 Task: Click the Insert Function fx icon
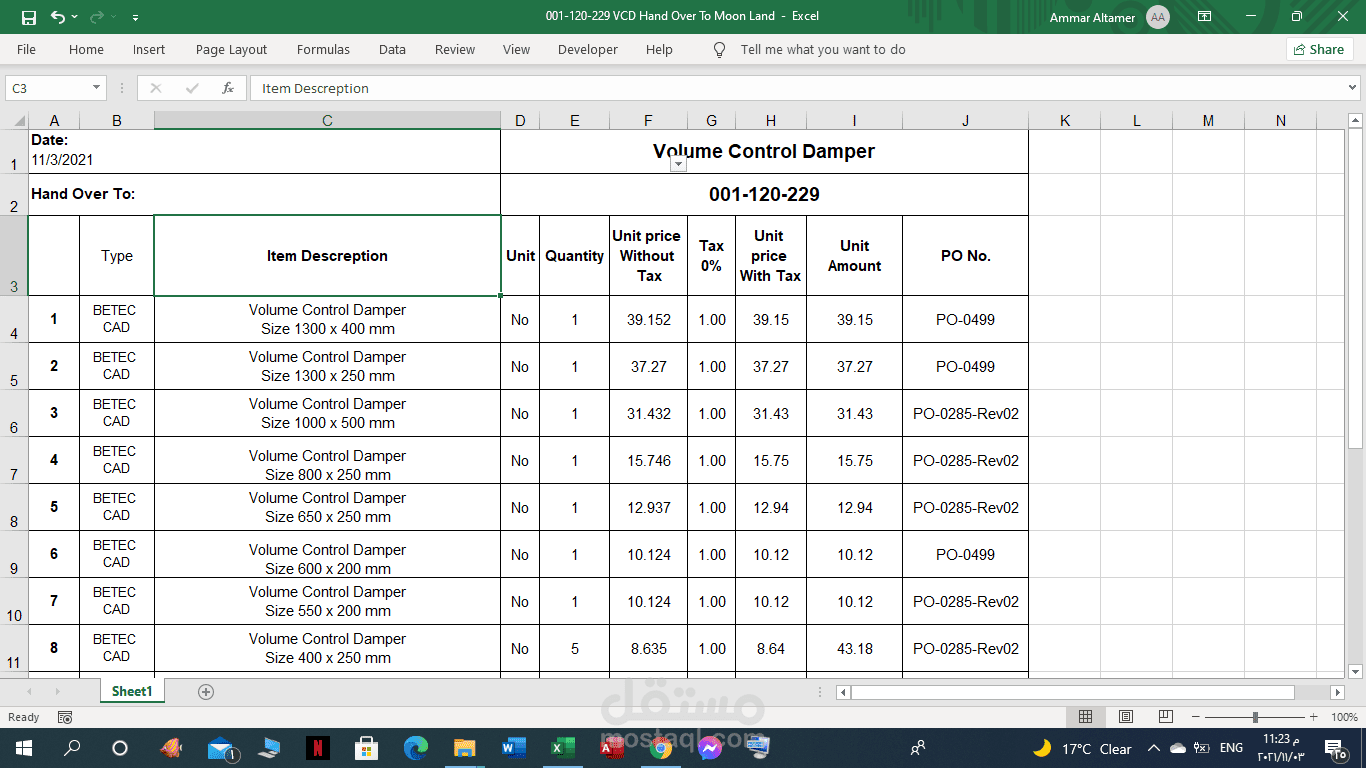(228, 88)
